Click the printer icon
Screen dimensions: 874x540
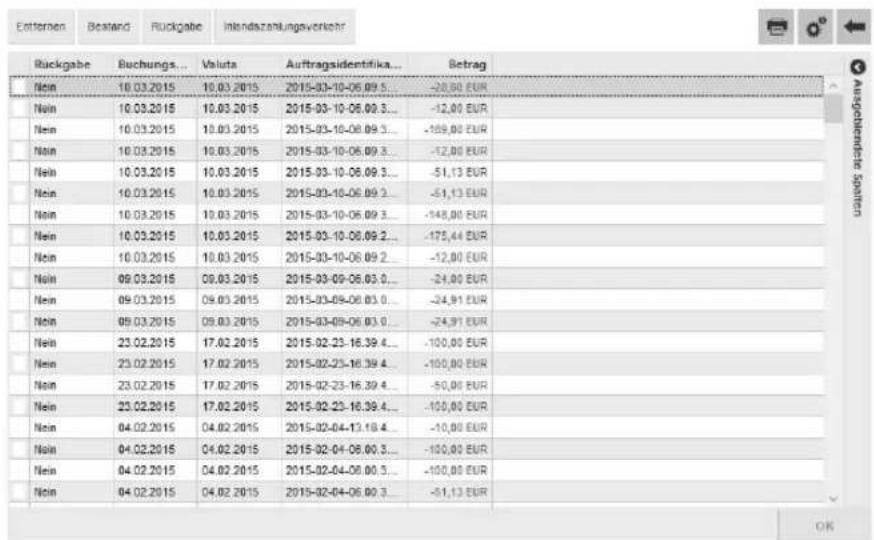(x=776, y=27)
